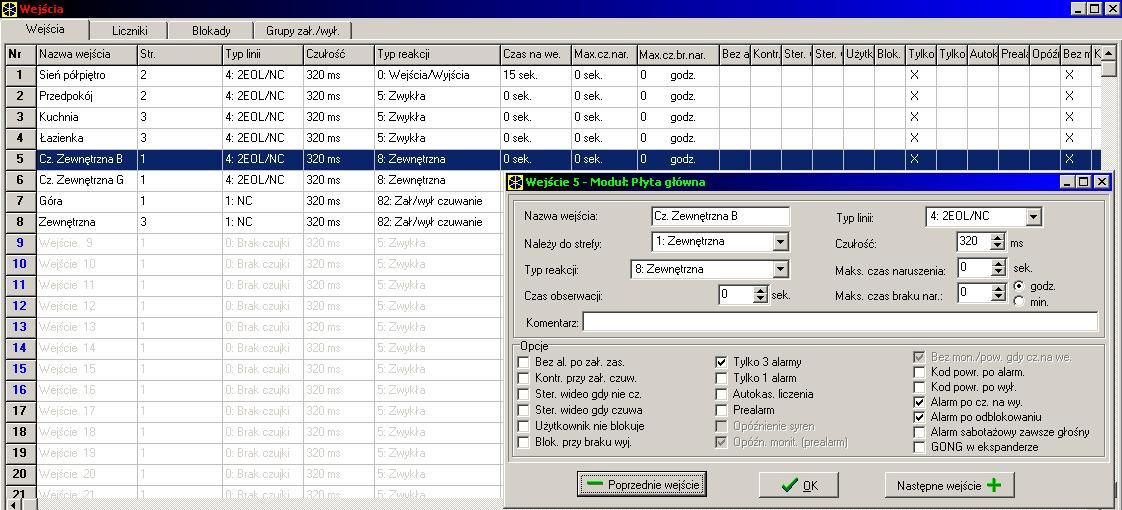Click horizontal scrollbar left arrow
Image resolution: width=1122 pixels, height=510 pixels.
coord(14,504)
